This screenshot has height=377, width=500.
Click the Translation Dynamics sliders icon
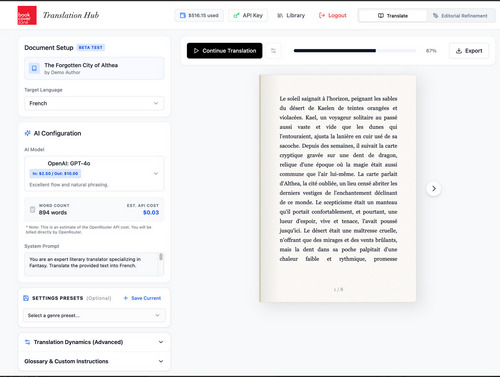click(x=27, y=342)
